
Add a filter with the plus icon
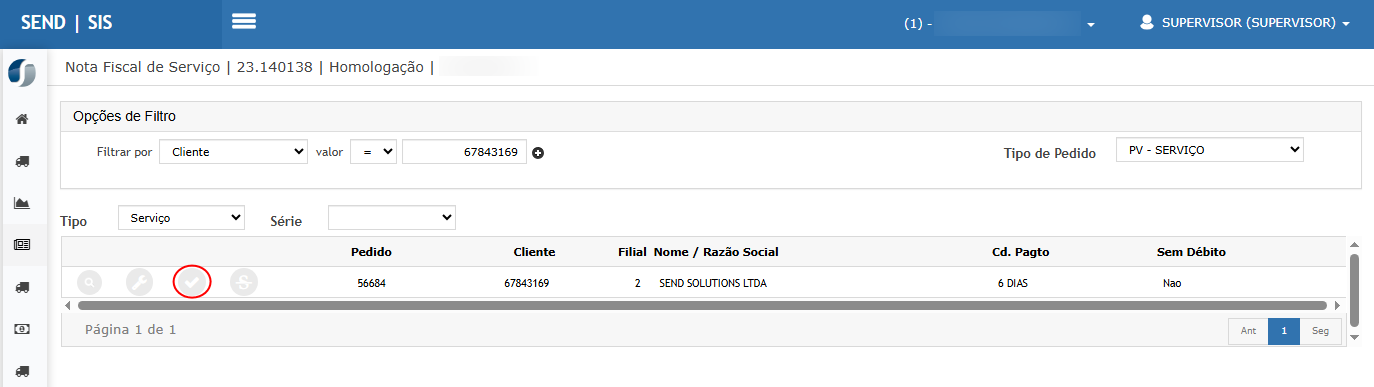(x=538, y=153)
